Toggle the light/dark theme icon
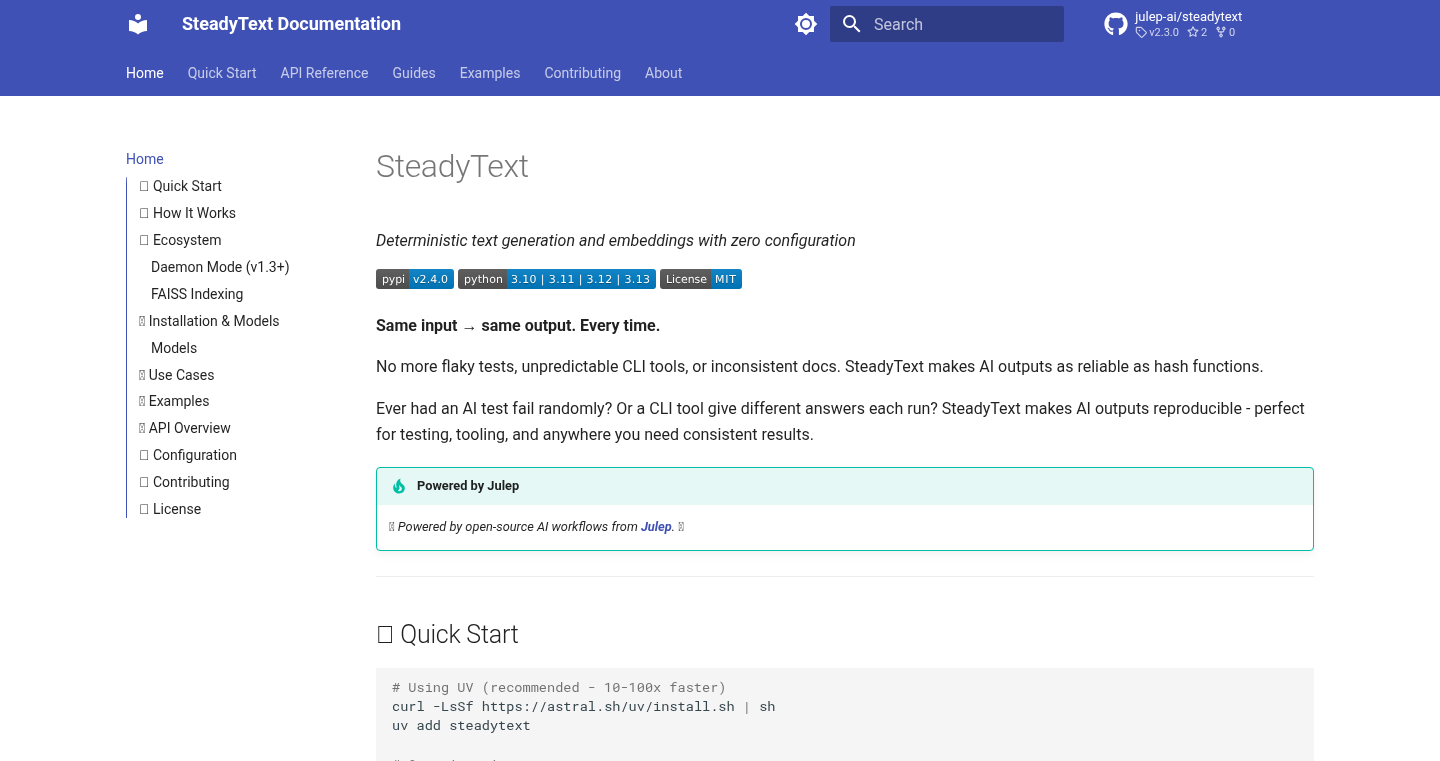The width and height of the screenshot is (1440, 761). coord(806,24)
